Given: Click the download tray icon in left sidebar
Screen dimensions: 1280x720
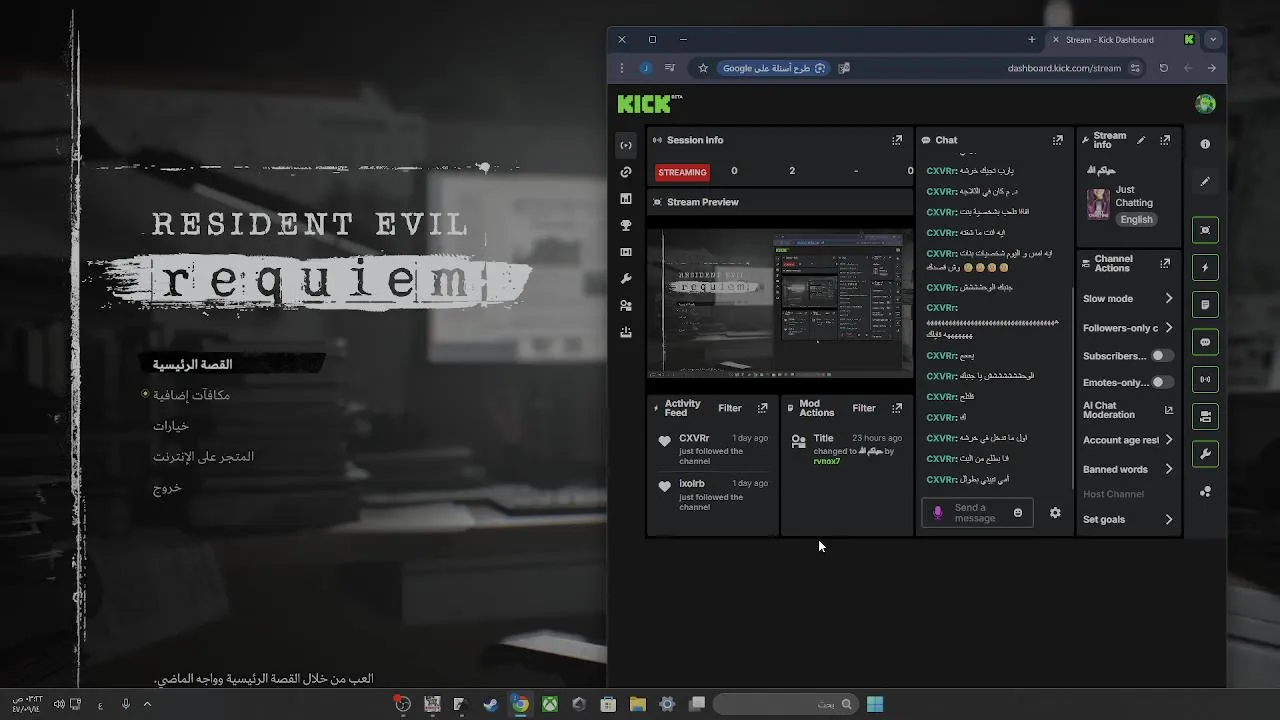Looking at the screenshot, I should click(x=626, y=333).
